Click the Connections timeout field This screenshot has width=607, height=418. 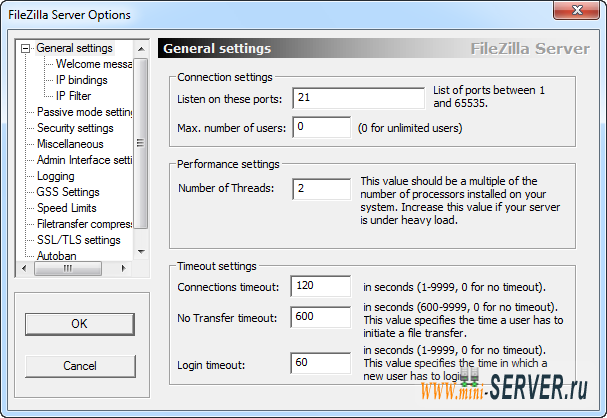pos(321,286)
